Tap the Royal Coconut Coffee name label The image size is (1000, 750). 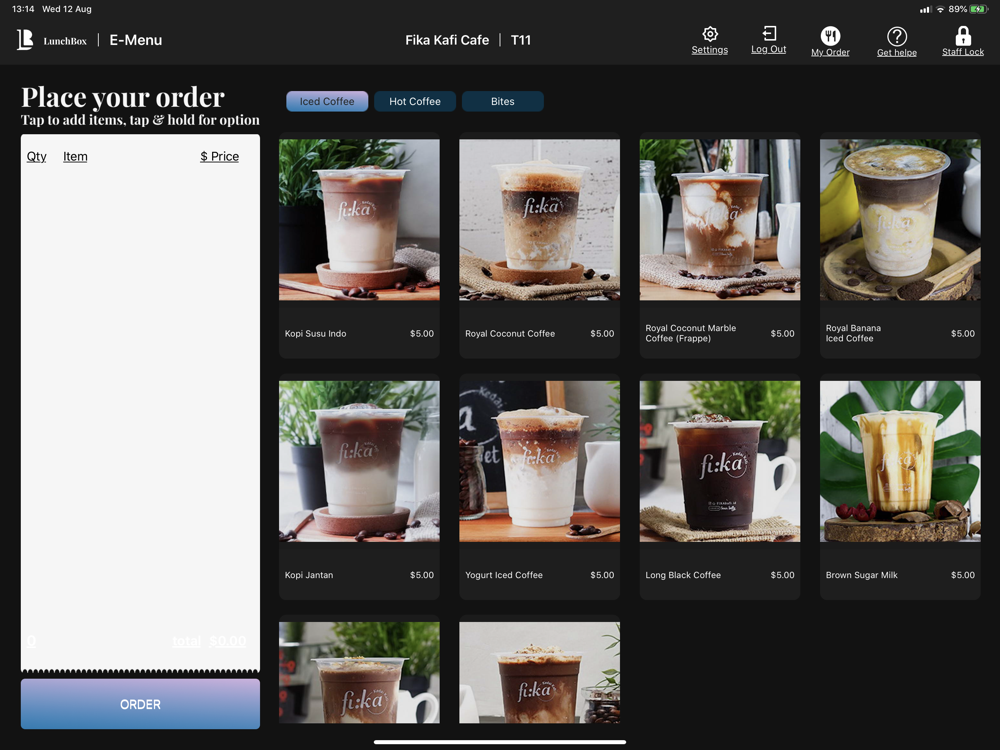510,334
